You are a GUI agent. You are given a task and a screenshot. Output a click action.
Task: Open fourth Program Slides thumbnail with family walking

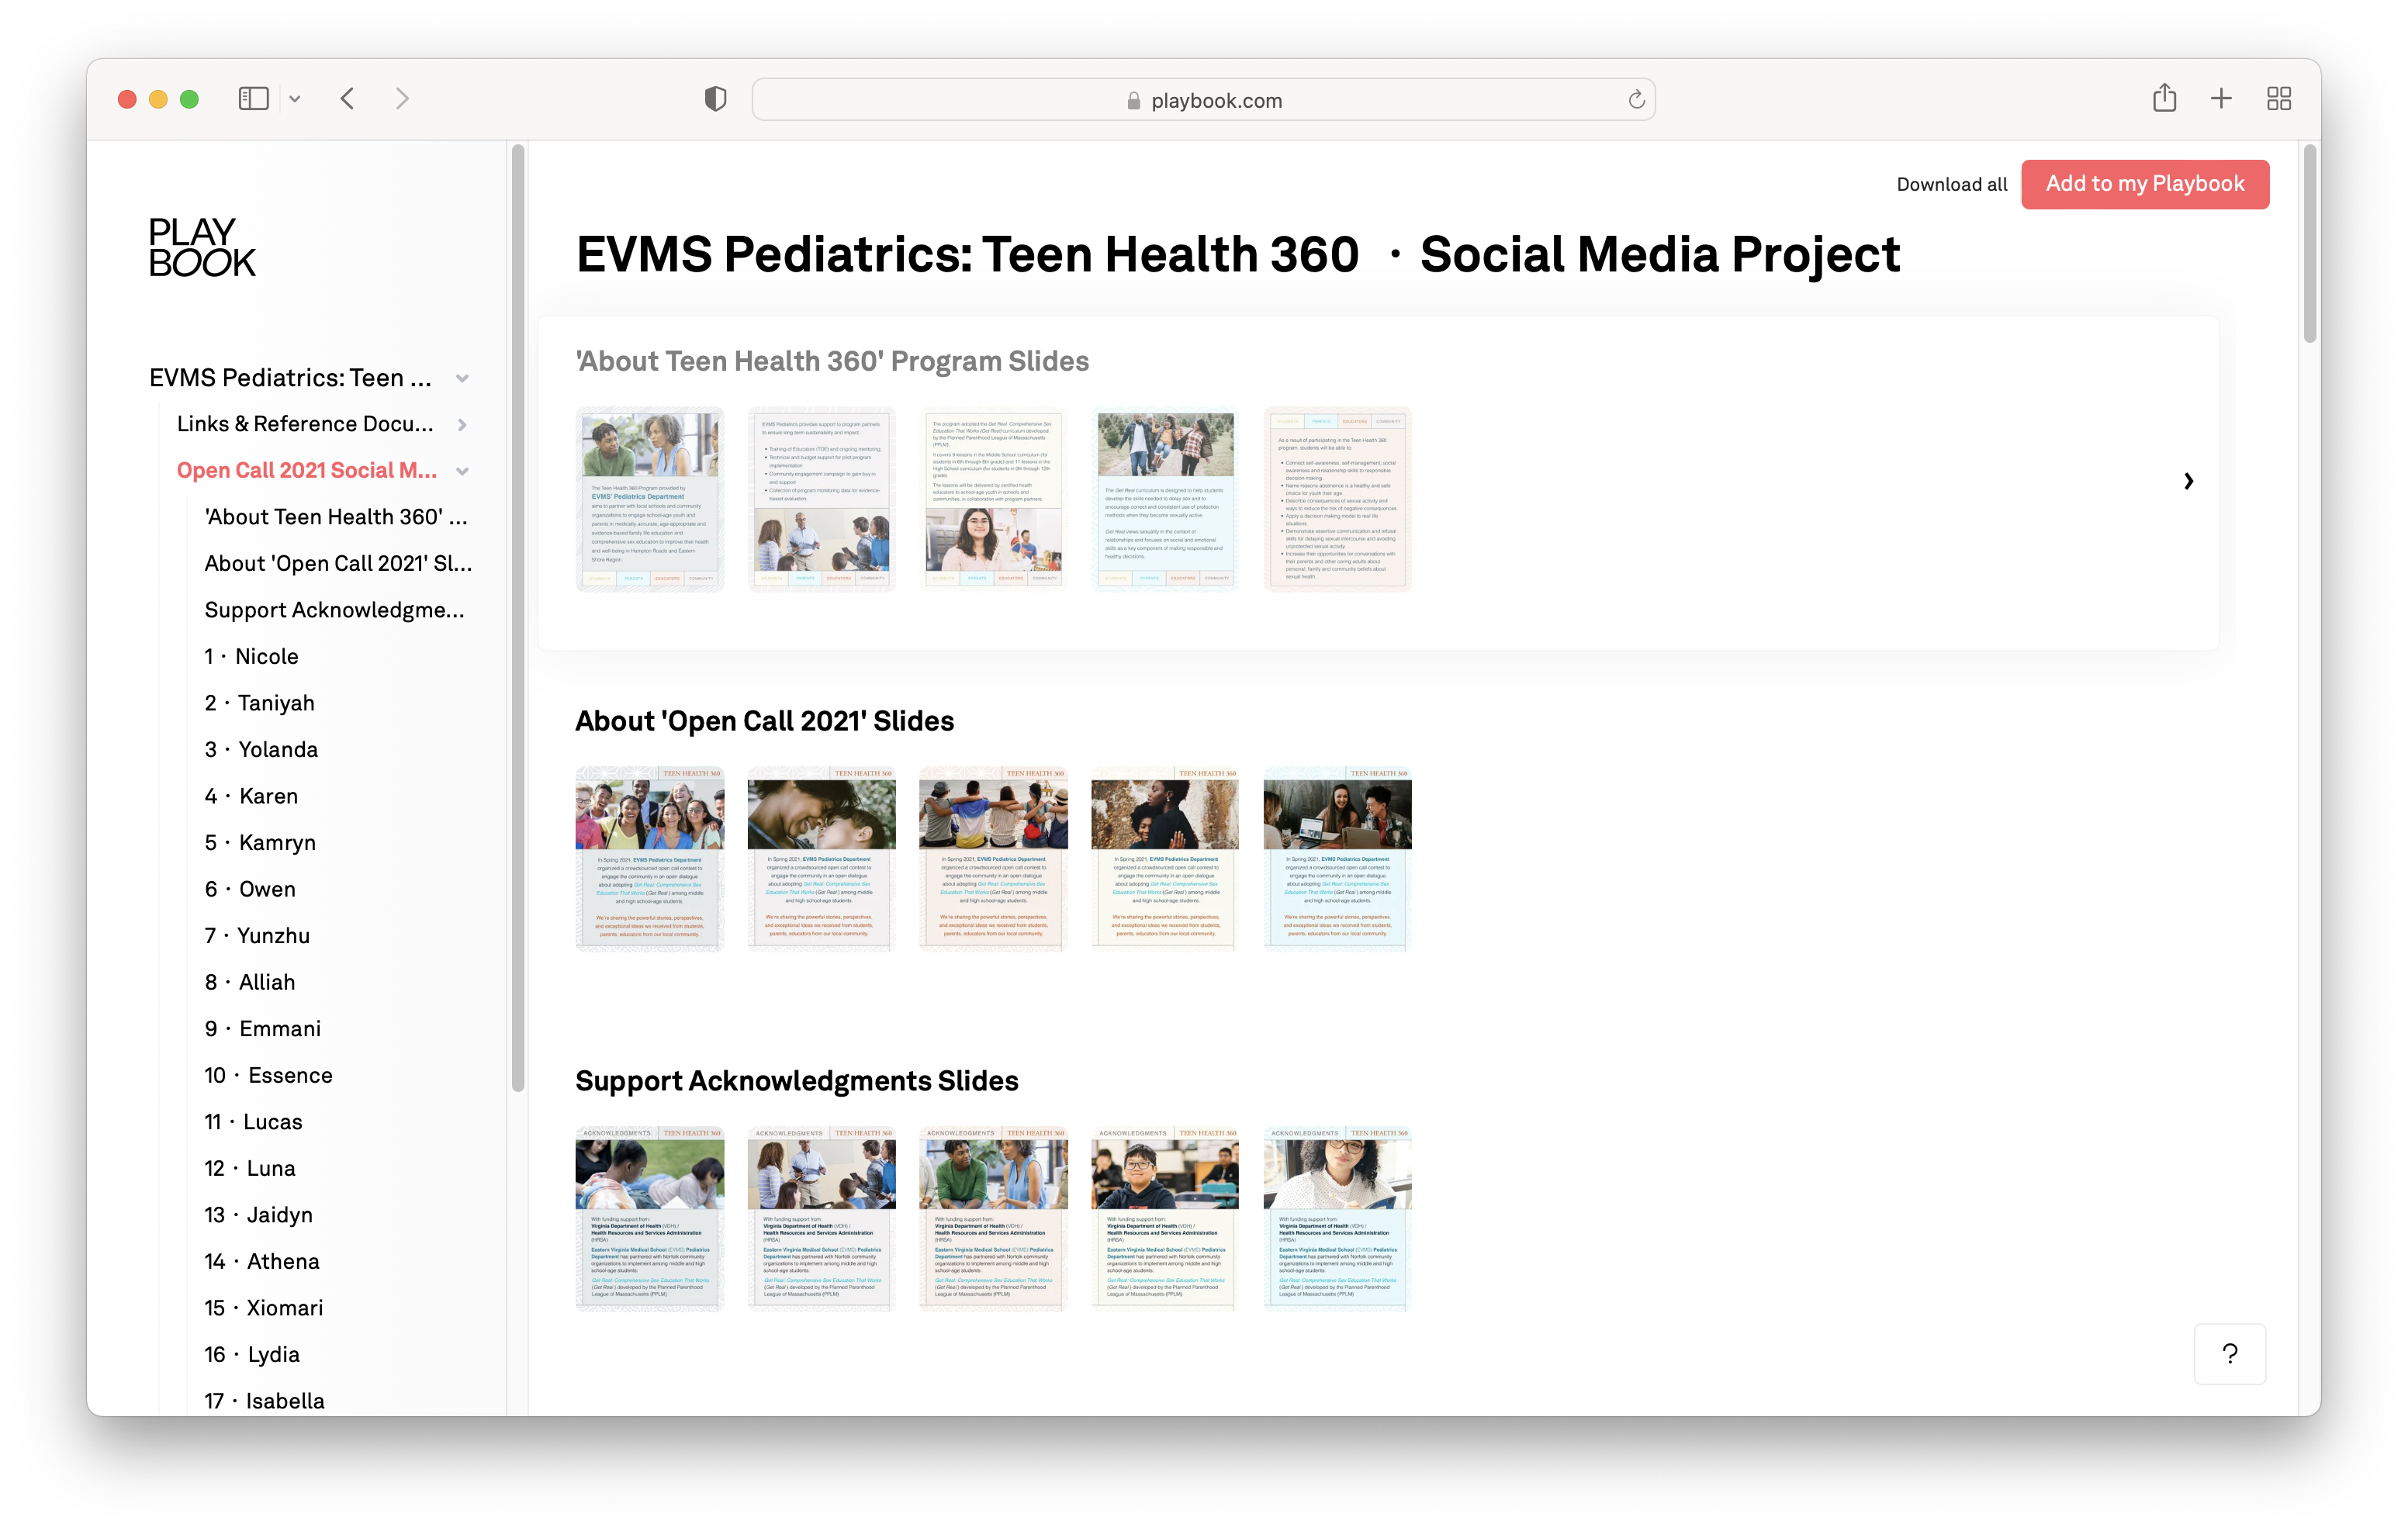coord(1166,499)
